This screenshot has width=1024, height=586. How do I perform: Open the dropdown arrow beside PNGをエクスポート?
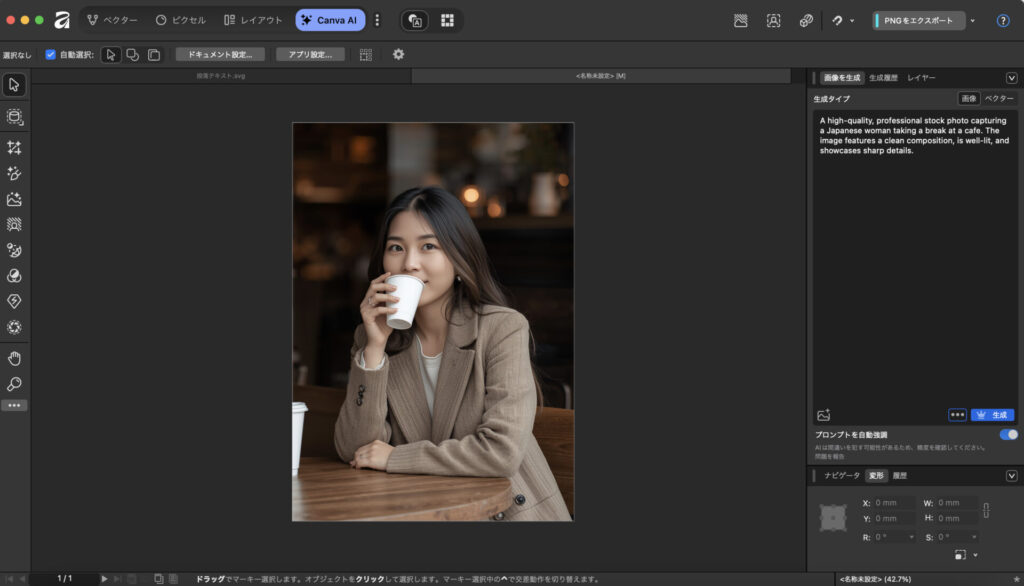click(x=973, y=20)
